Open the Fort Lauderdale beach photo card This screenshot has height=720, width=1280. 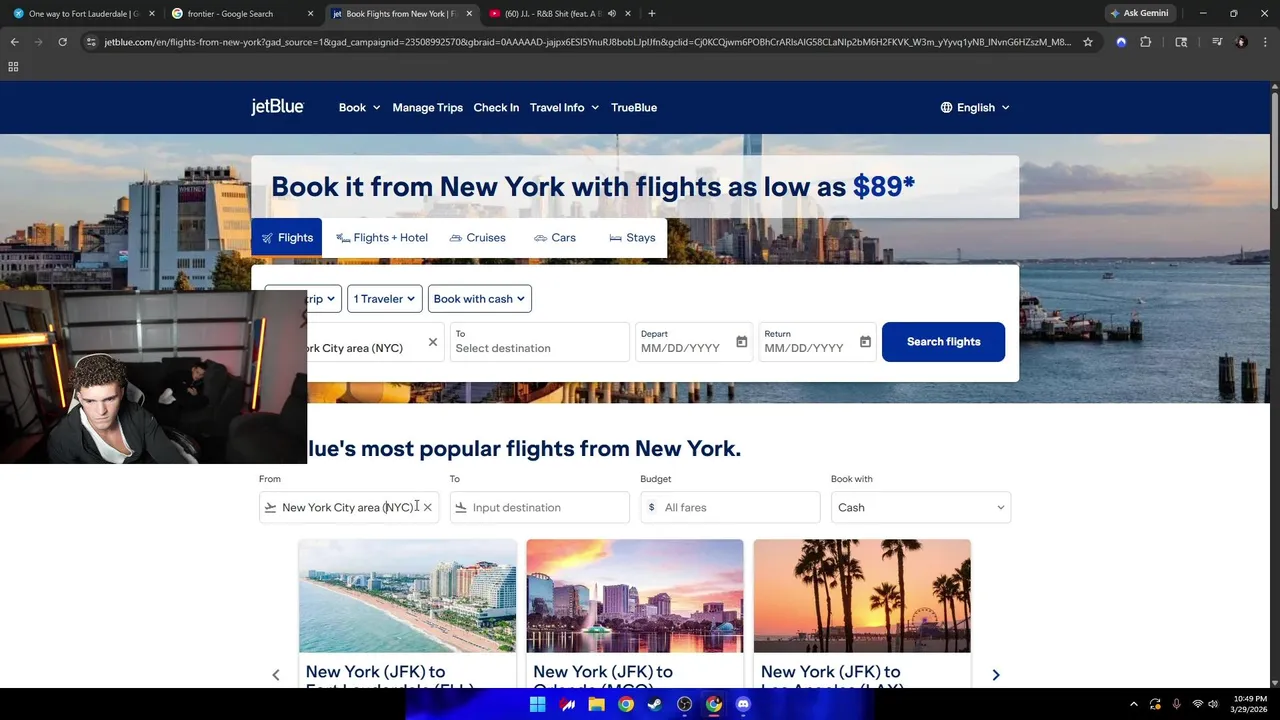pyautogui.click(x=408, y=596)
